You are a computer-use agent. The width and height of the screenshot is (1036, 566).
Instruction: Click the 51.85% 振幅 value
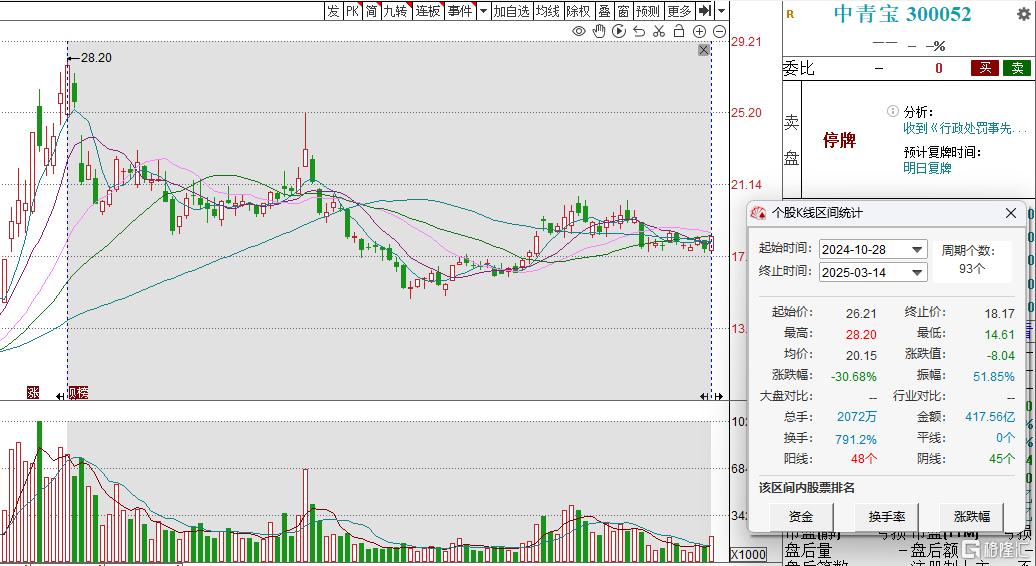pyautogui.click(x=994, y=376)
